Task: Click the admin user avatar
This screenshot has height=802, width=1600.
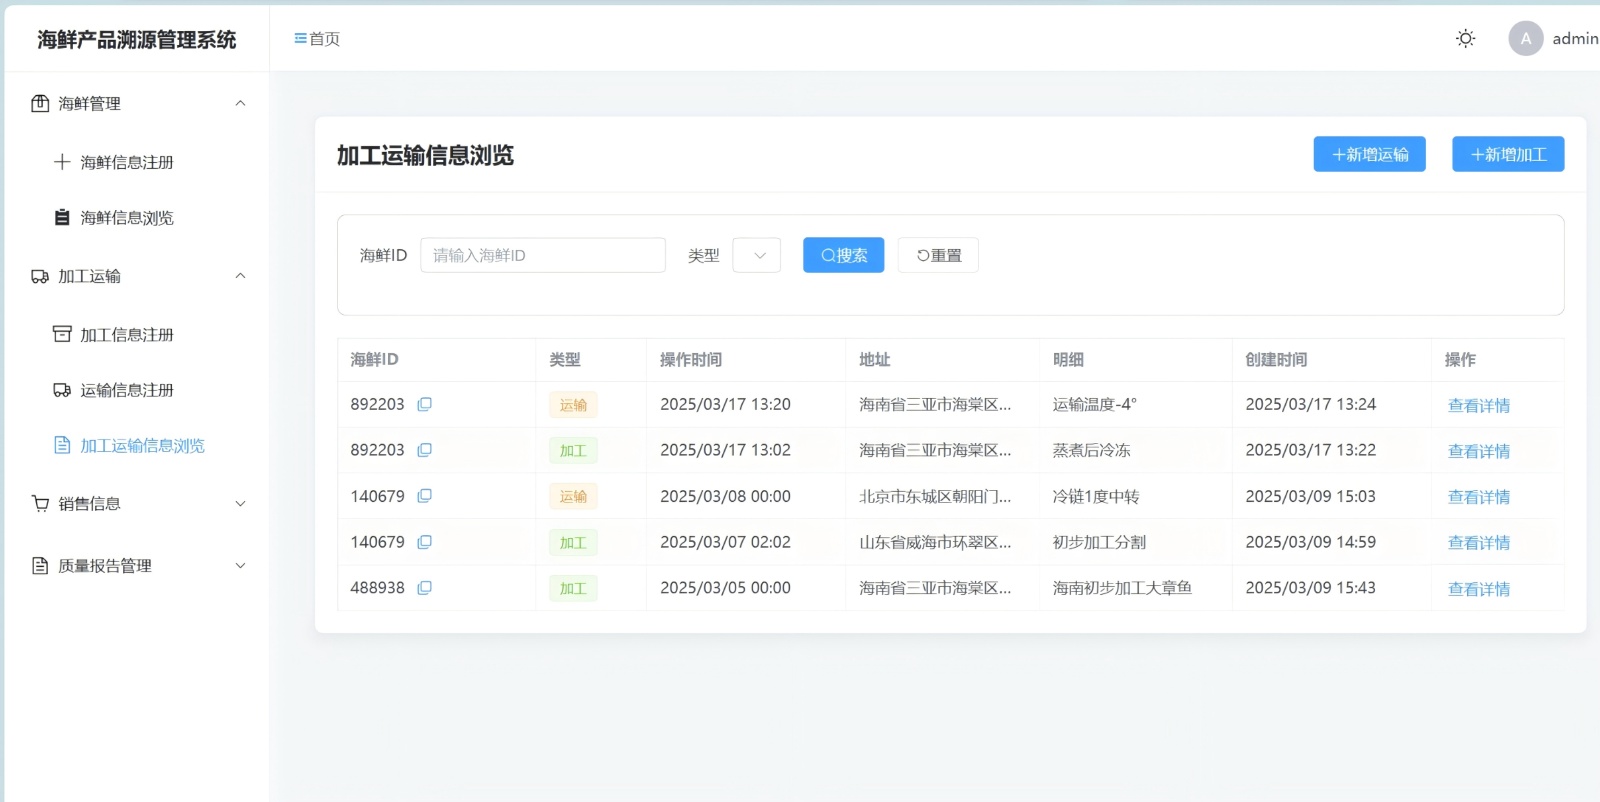Action: point(1525,39)
